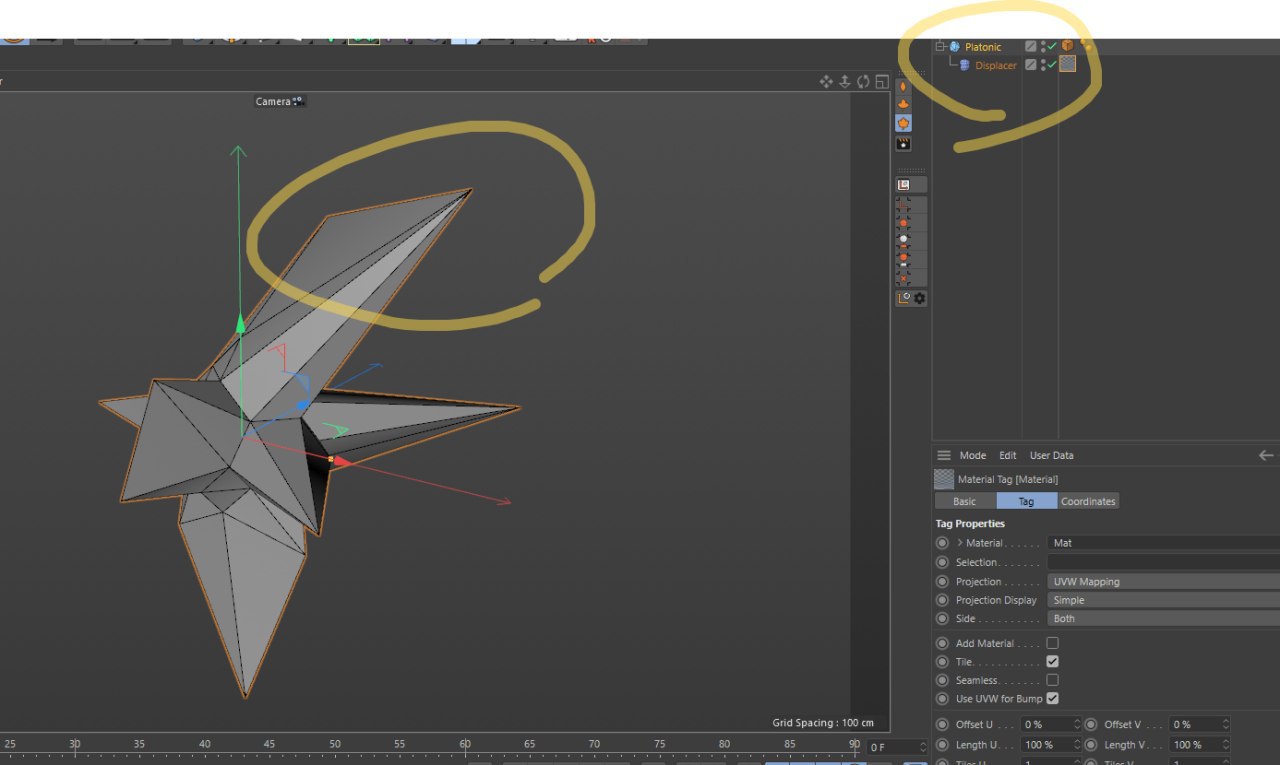1280x765 pixels.
Task: Open the Attribute Manager hamburger menu
Action: tap(943, 455)
